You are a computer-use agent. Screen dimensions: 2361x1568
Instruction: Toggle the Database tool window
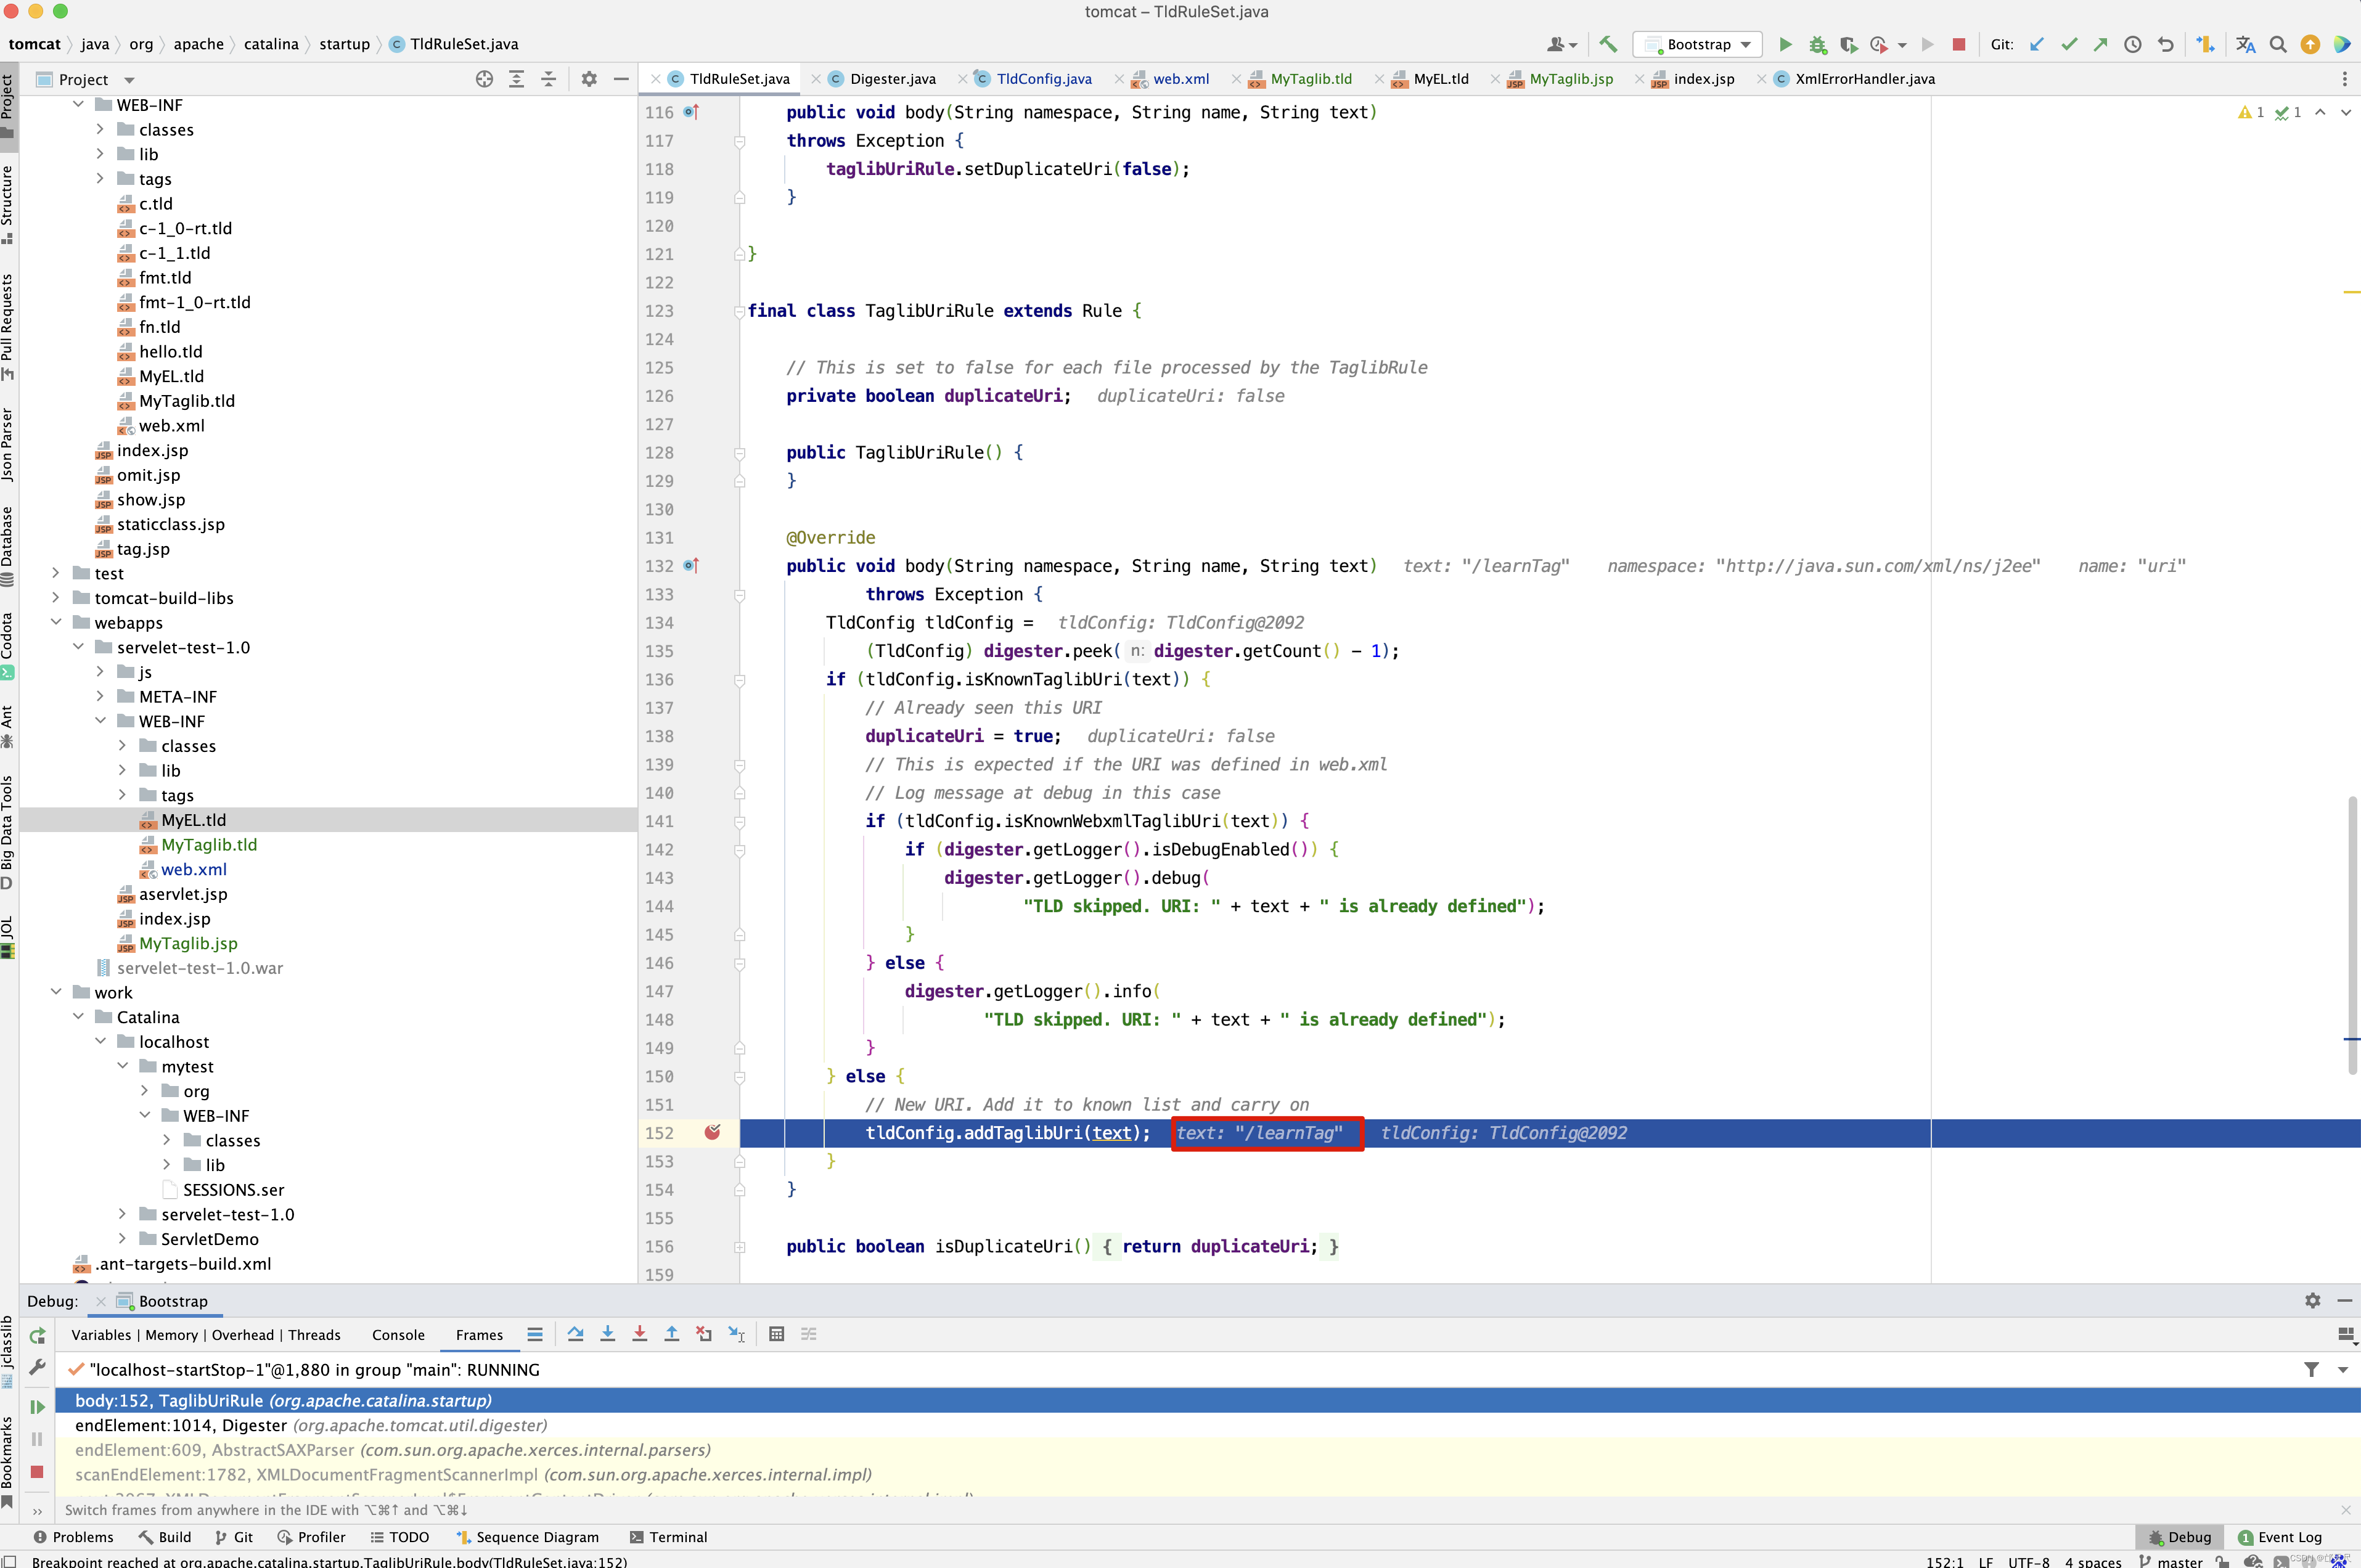tap(8, 546)
